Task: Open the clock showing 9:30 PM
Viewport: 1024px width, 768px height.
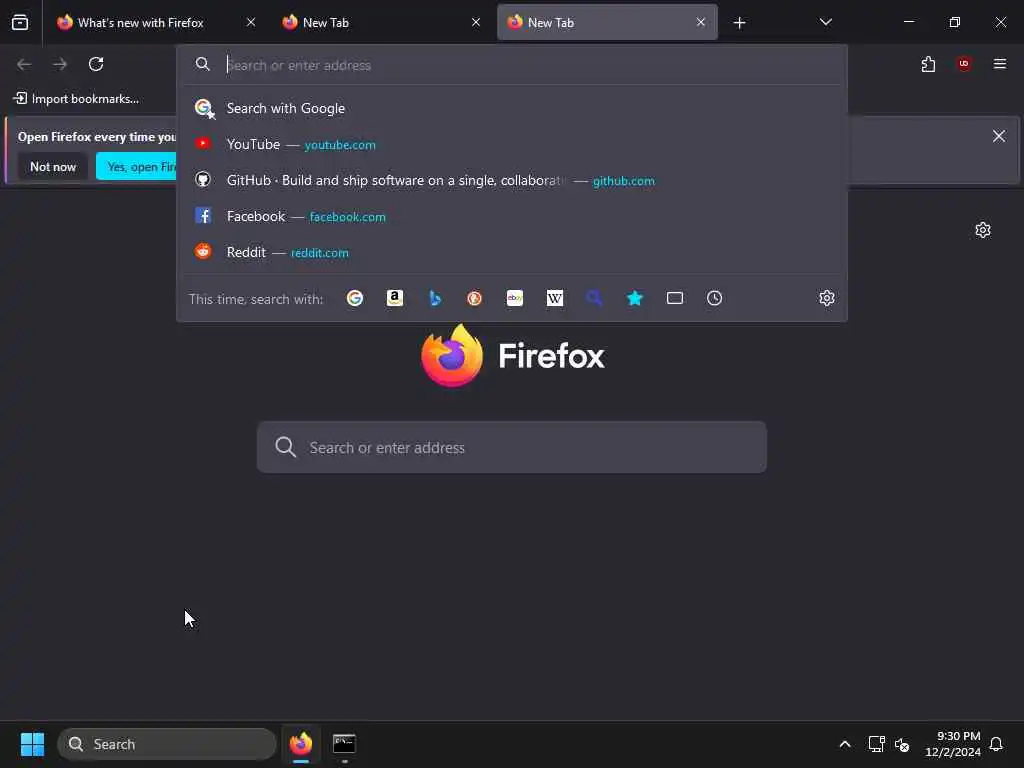Action: [952, 744]
